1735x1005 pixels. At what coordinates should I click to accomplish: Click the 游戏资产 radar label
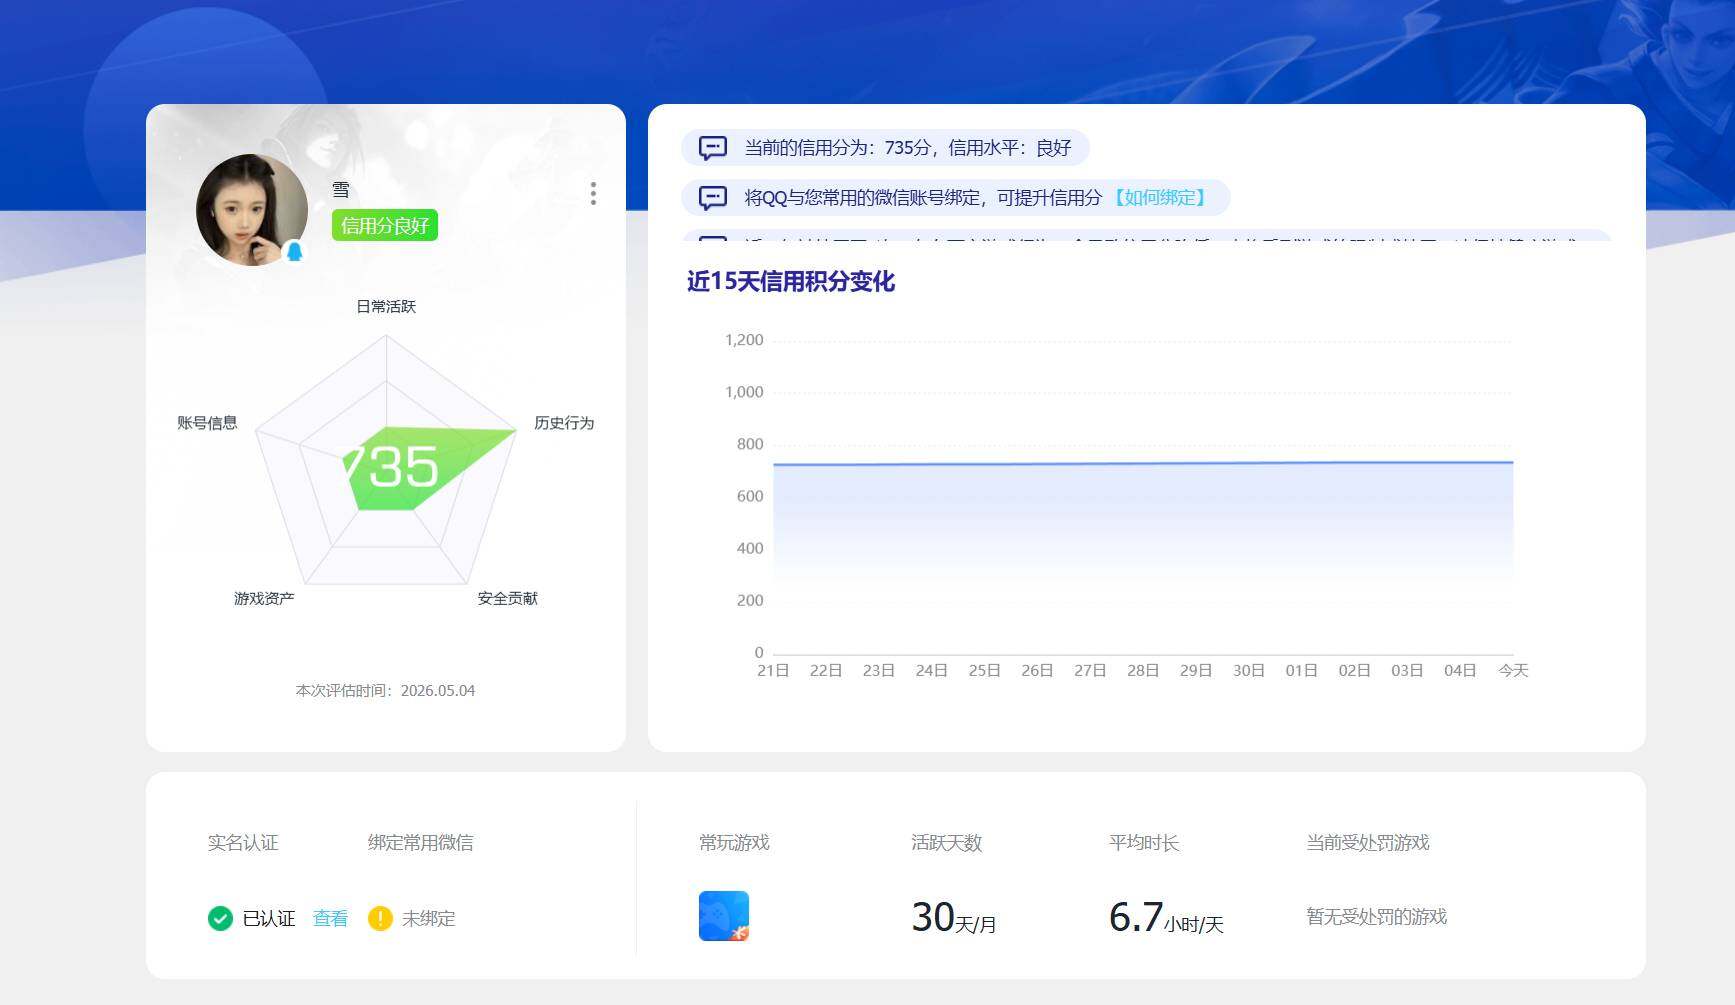pos(264,599)
